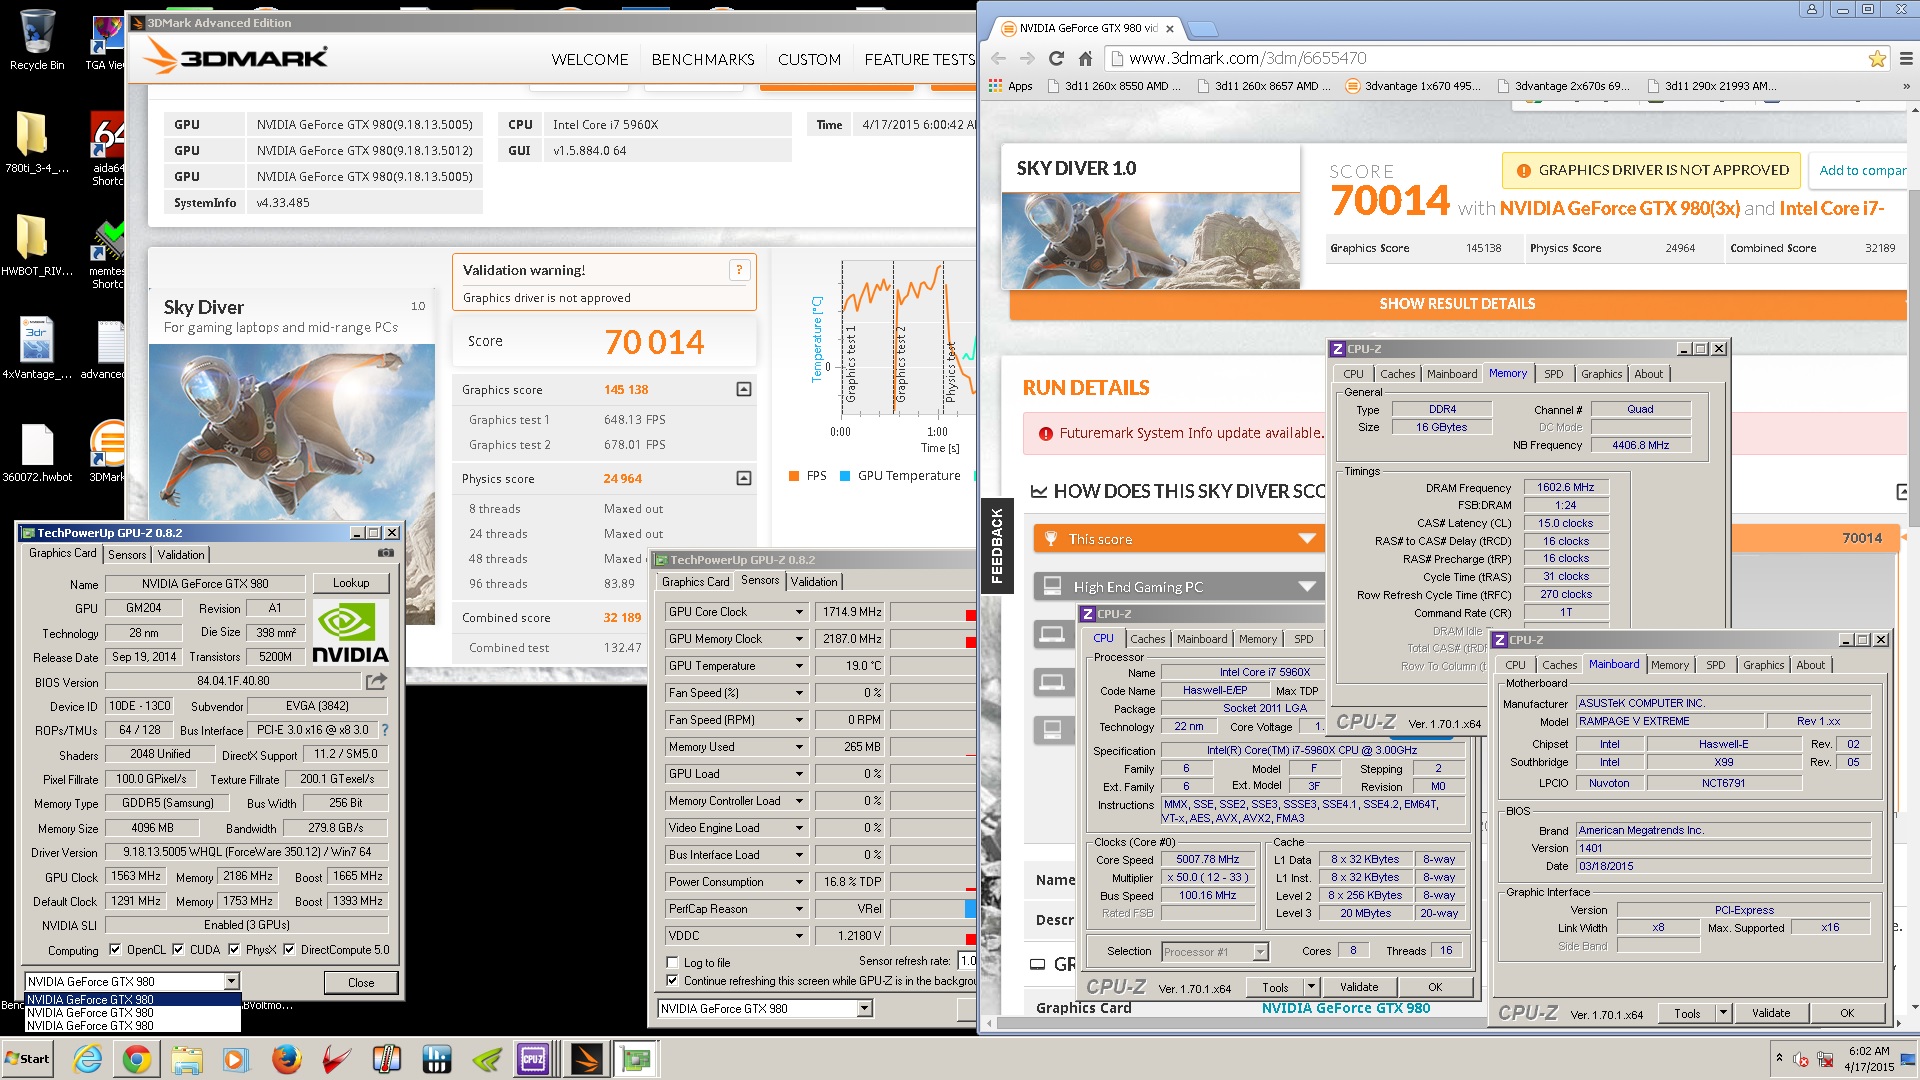Click Chrome's forward arrow

(x=1027, y=58)
